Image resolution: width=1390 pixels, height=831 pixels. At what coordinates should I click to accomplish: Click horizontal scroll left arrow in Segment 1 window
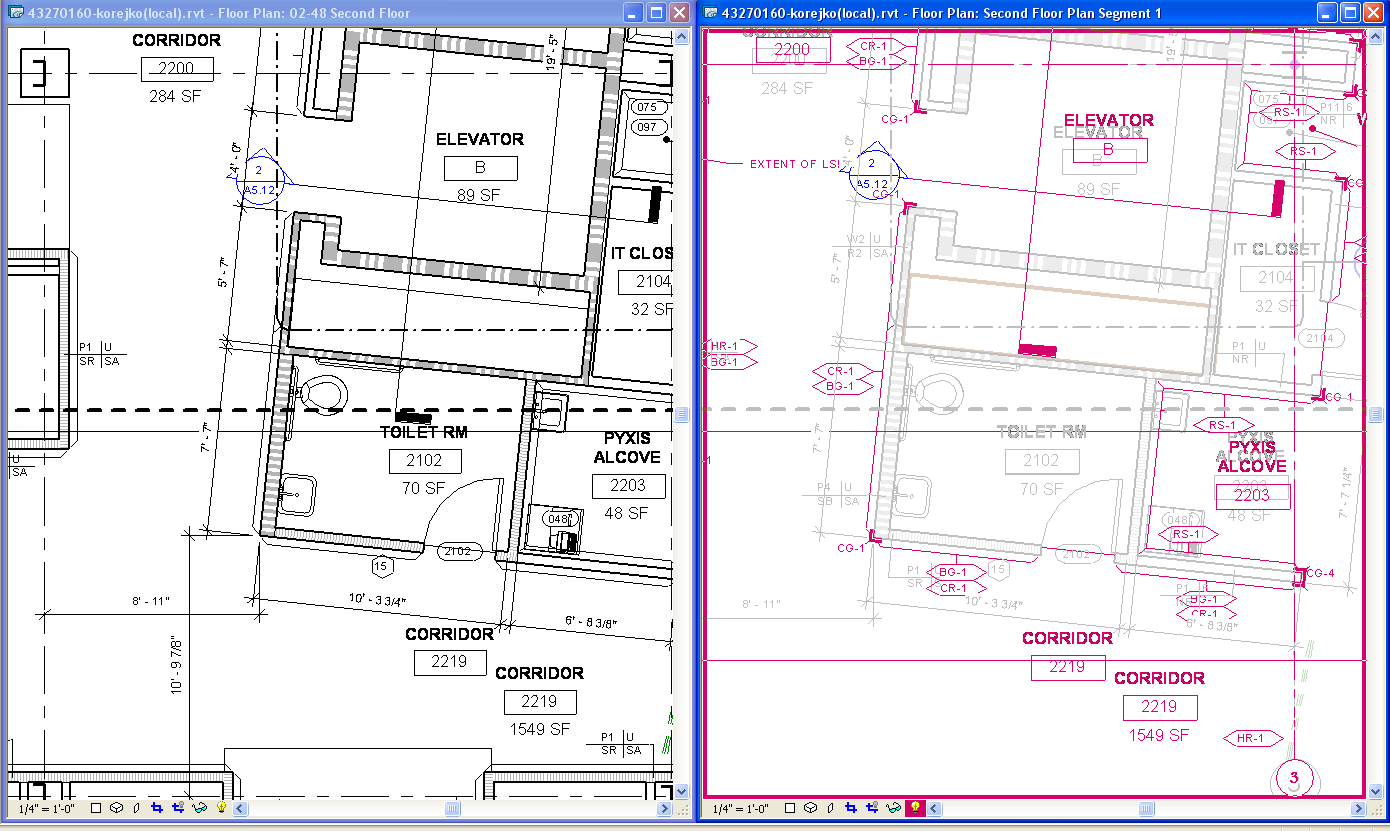936,808
